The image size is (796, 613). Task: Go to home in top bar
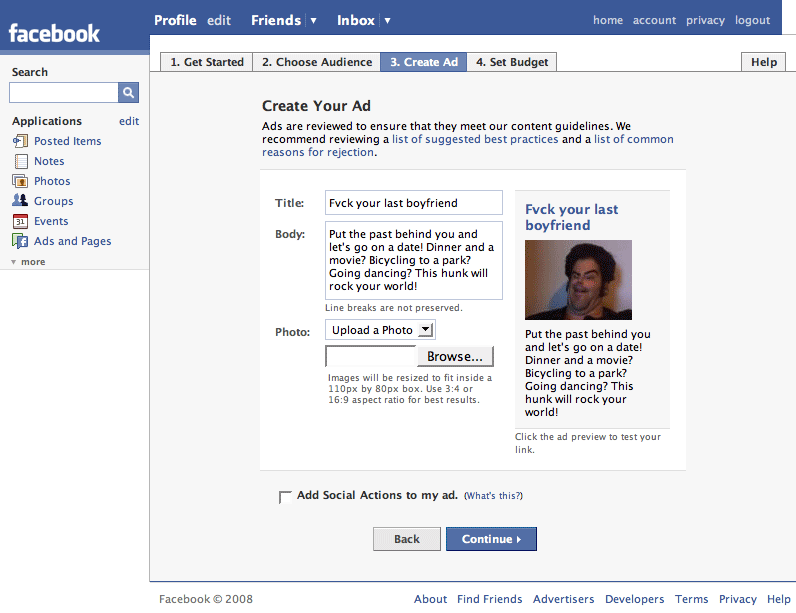pyautogui.click(x=608, y=20)
